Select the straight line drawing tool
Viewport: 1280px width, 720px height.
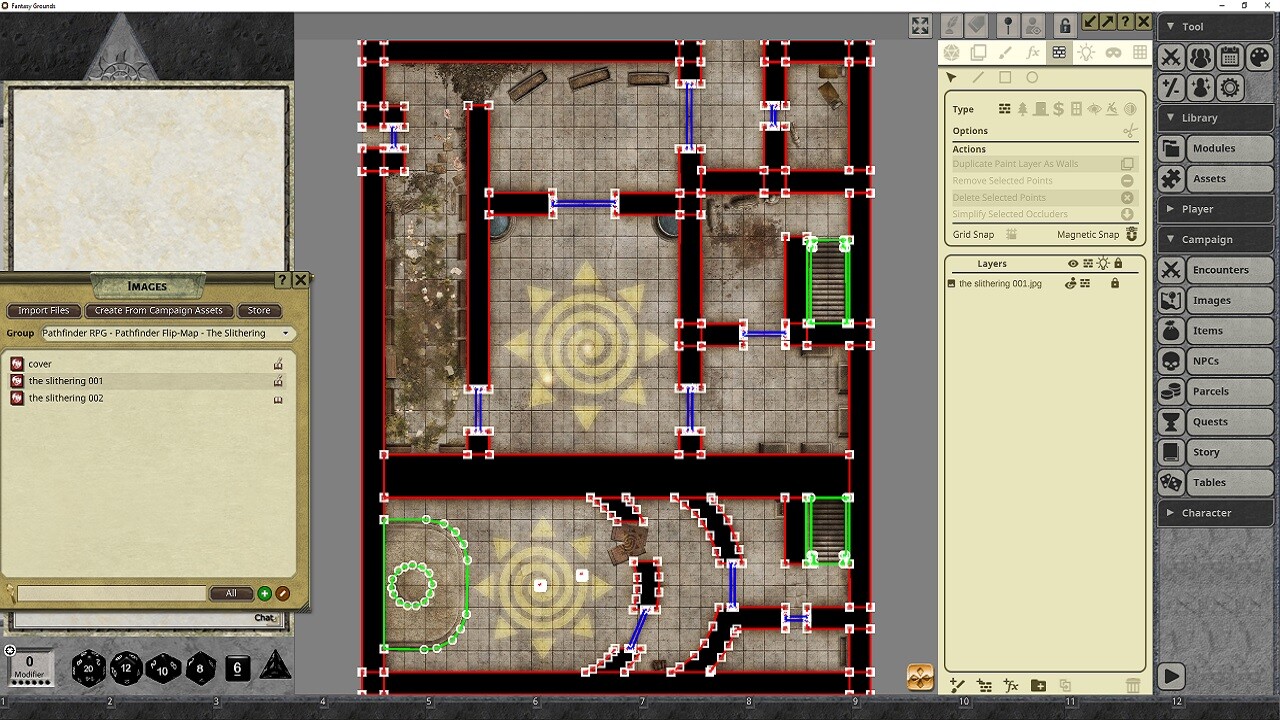(x=978, y=78)
